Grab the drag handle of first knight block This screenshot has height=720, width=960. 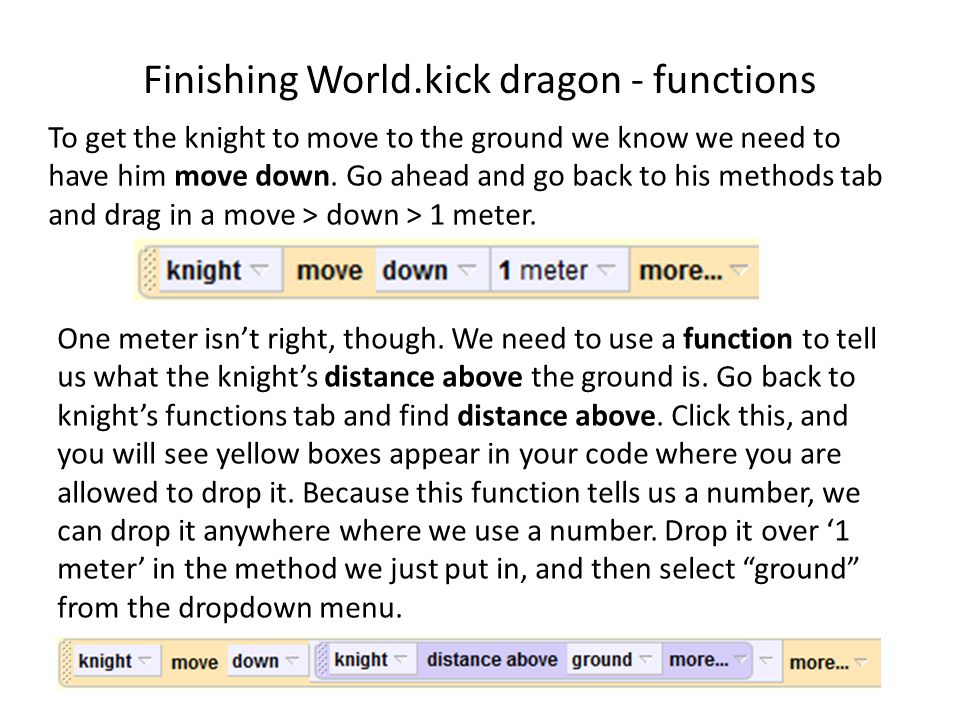click(x=150, y=270)
